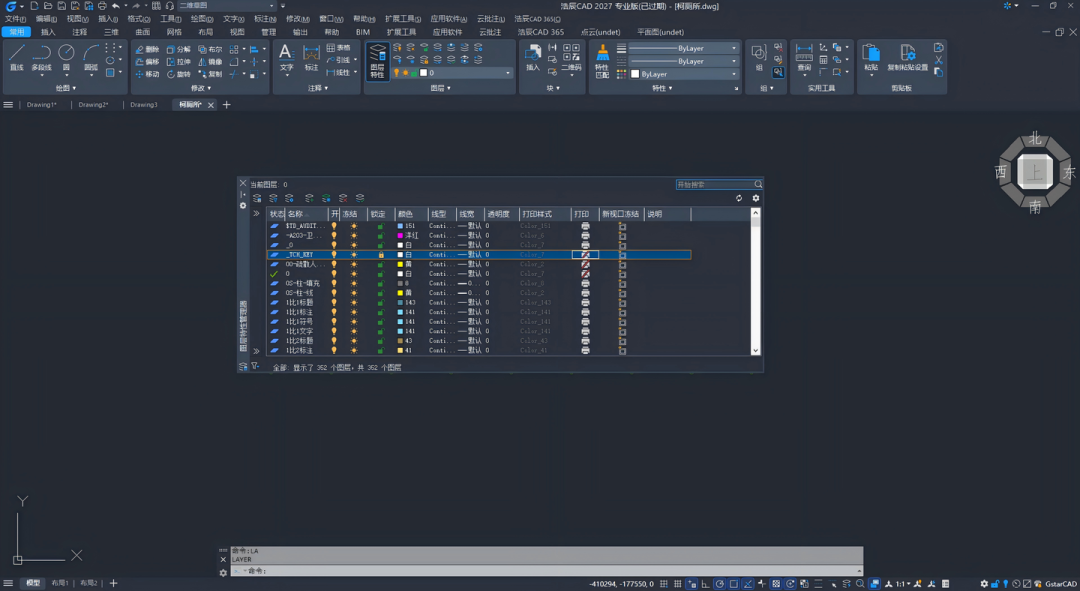Toggle plot icon for layer 1比2标注
Image resolution: width=1080 pixels, height=591 pixels.
(585, 350)
